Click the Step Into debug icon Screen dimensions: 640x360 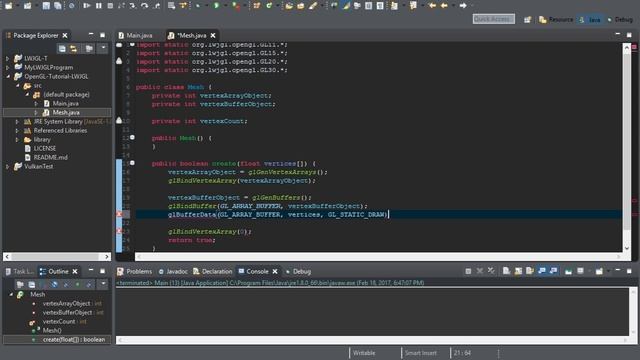133,6
